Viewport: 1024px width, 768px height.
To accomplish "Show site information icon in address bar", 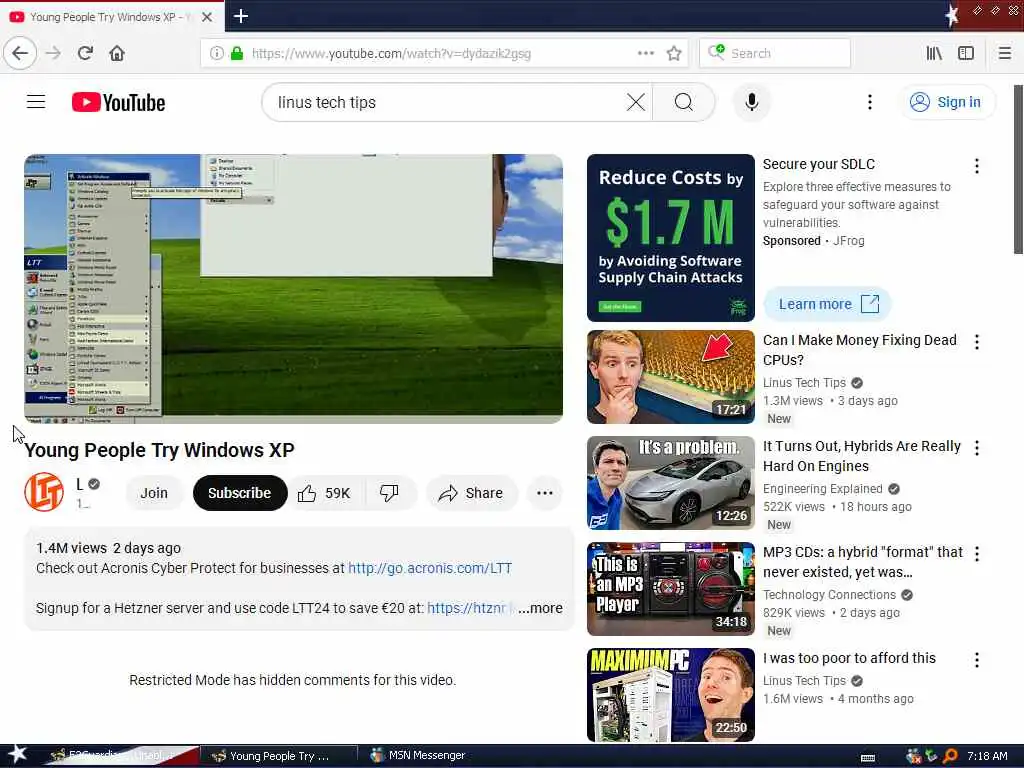I will pyautogui.click(x=216, y=54).
